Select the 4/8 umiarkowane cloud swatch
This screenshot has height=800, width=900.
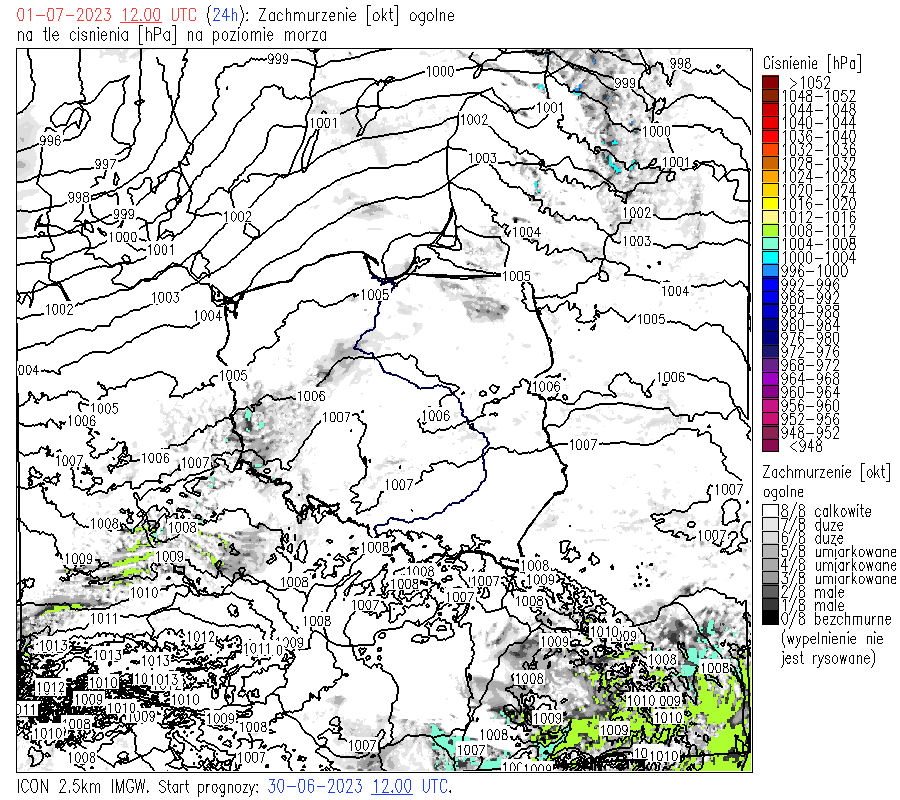point(770,565)
